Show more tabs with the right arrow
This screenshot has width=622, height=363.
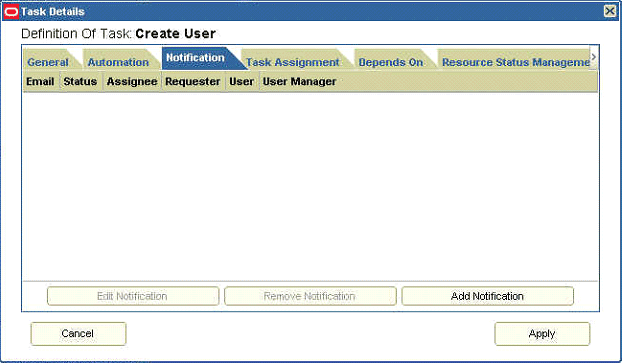point(593,57)
